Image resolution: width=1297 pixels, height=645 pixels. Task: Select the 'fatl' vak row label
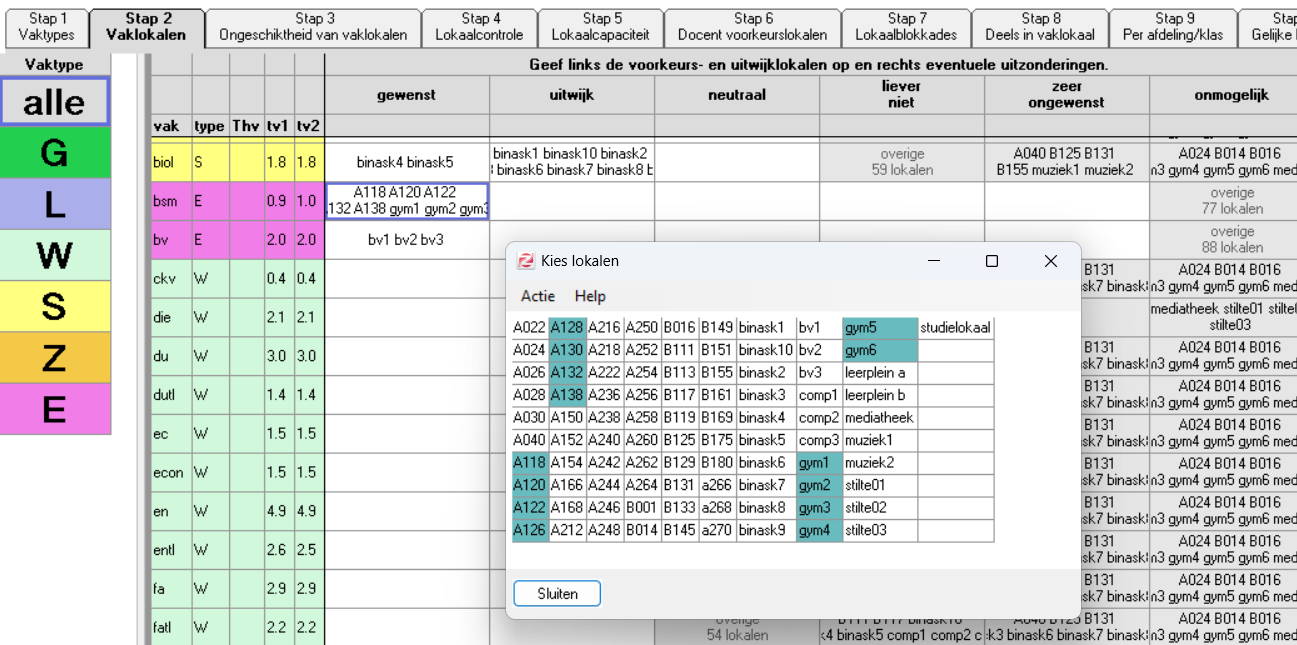pos(171,628)
